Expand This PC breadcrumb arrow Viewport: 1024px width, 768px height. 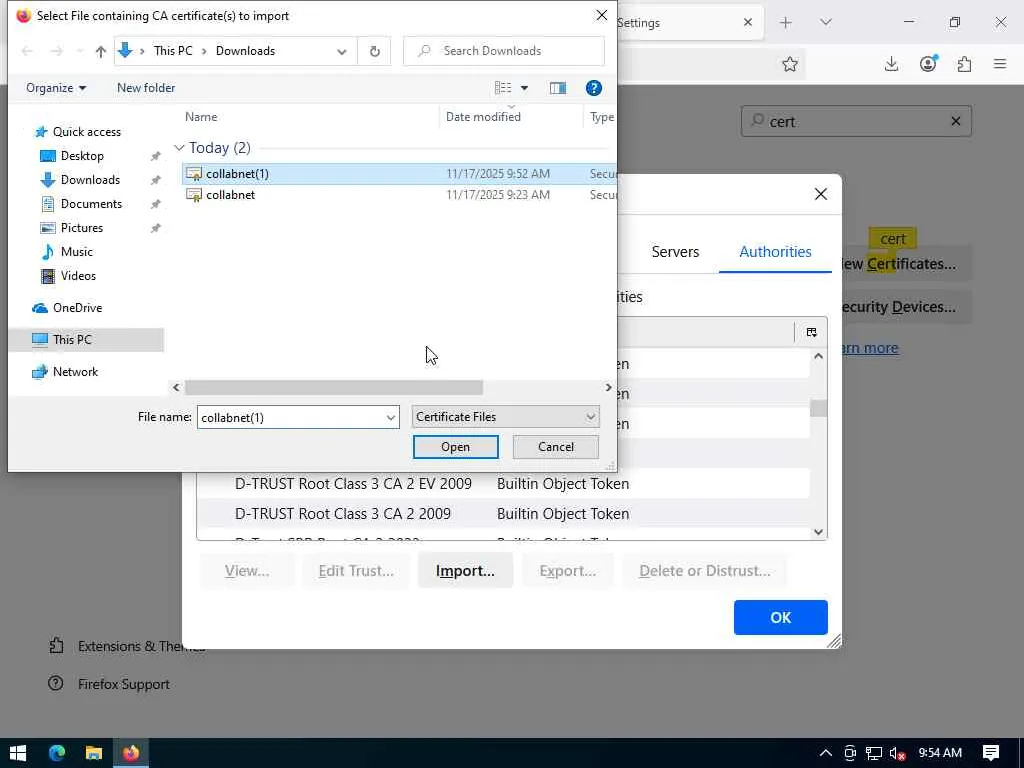coord(204,51)
